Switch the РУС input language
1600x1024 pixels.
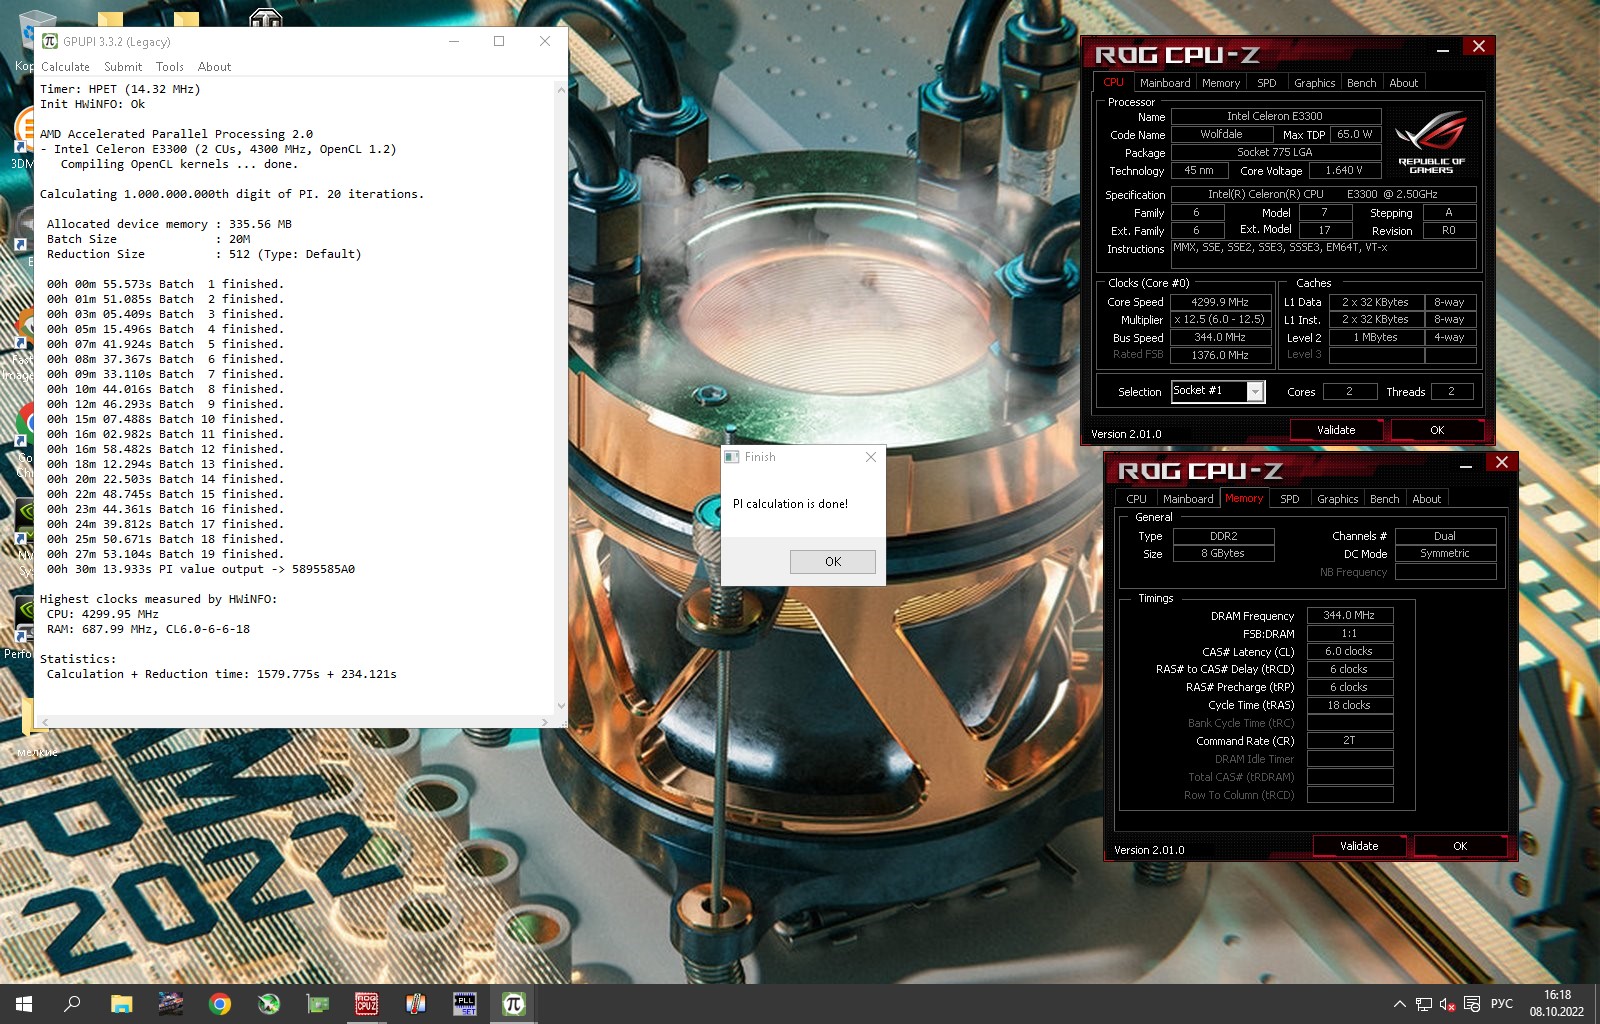1502,1004
